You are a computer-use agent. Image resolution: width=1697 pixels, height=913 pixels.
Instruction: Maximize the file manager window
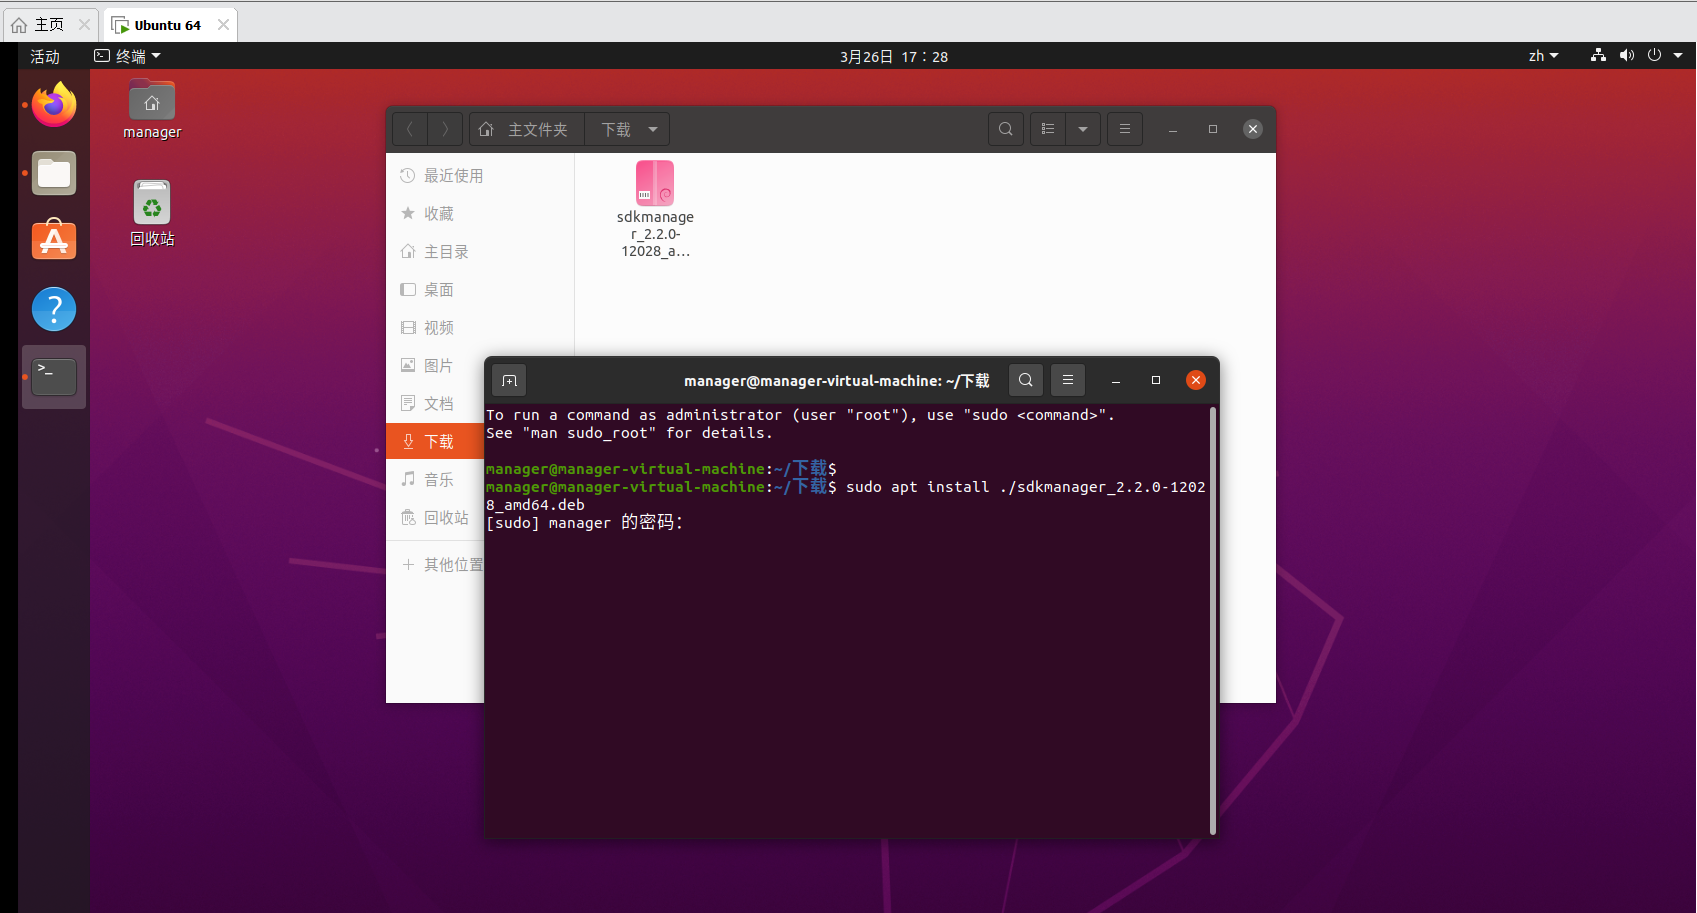point(1213,129)
